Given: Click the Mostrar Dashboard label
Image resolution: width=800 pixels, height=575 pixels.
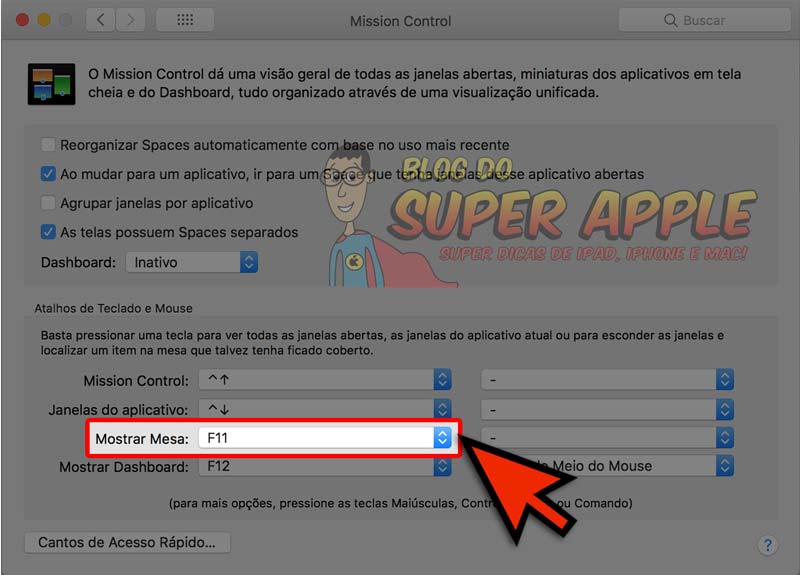Looking at the screenshot, I should 124,467.
